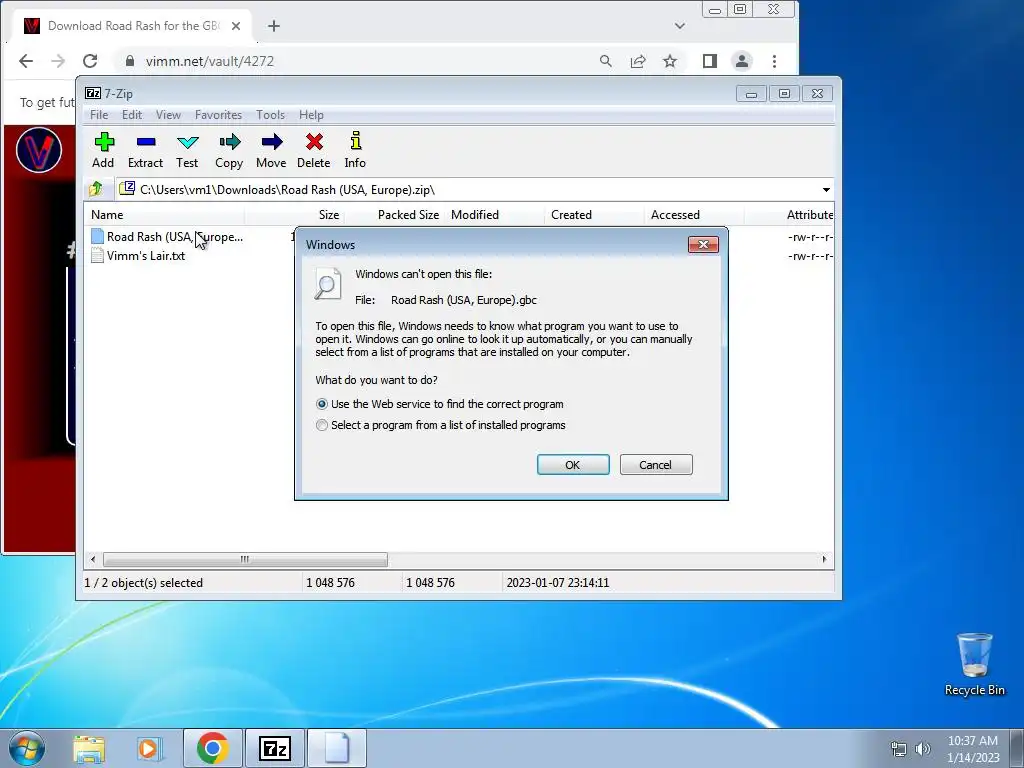1024x768 pixels.
Task: Click Chrome share page icon
Action: 638,61
